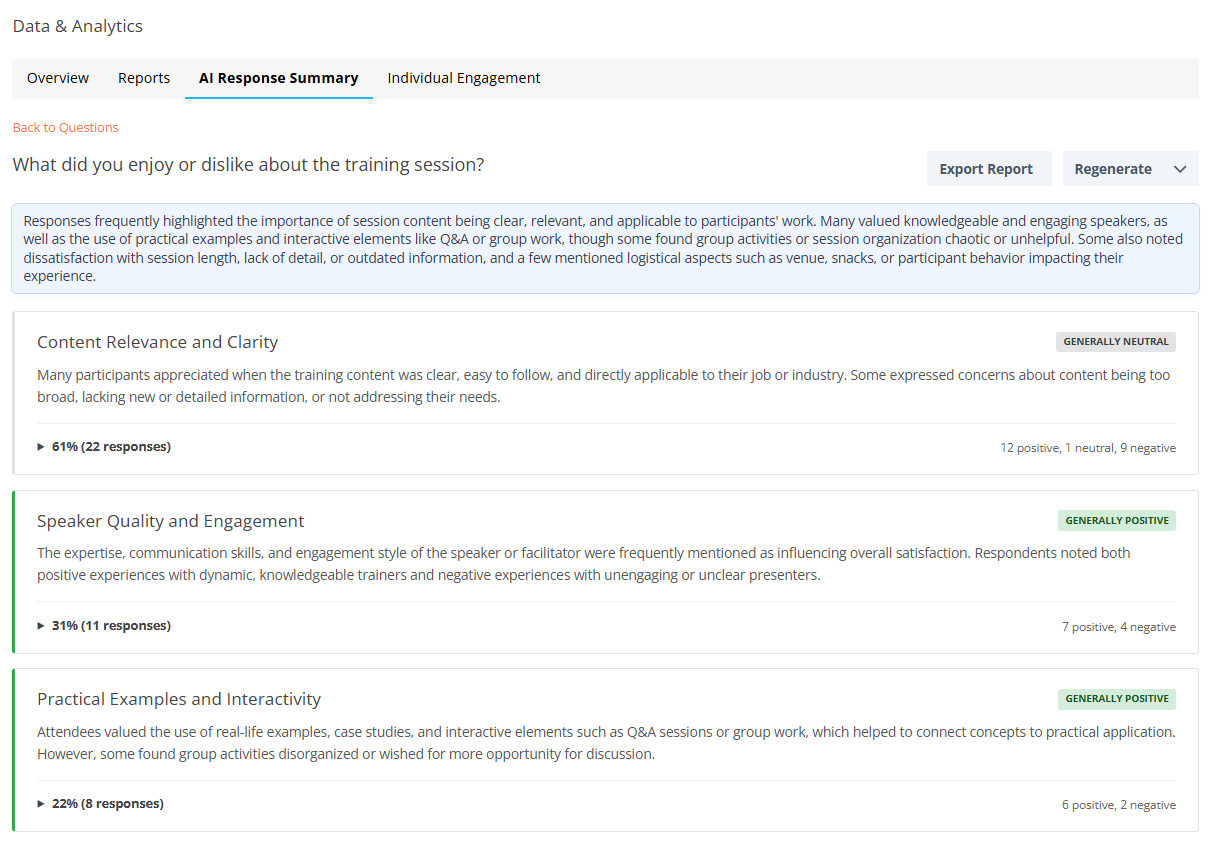Screen dimensions: 1220x846
Task: Click the training session question heading
Action: 248,164
